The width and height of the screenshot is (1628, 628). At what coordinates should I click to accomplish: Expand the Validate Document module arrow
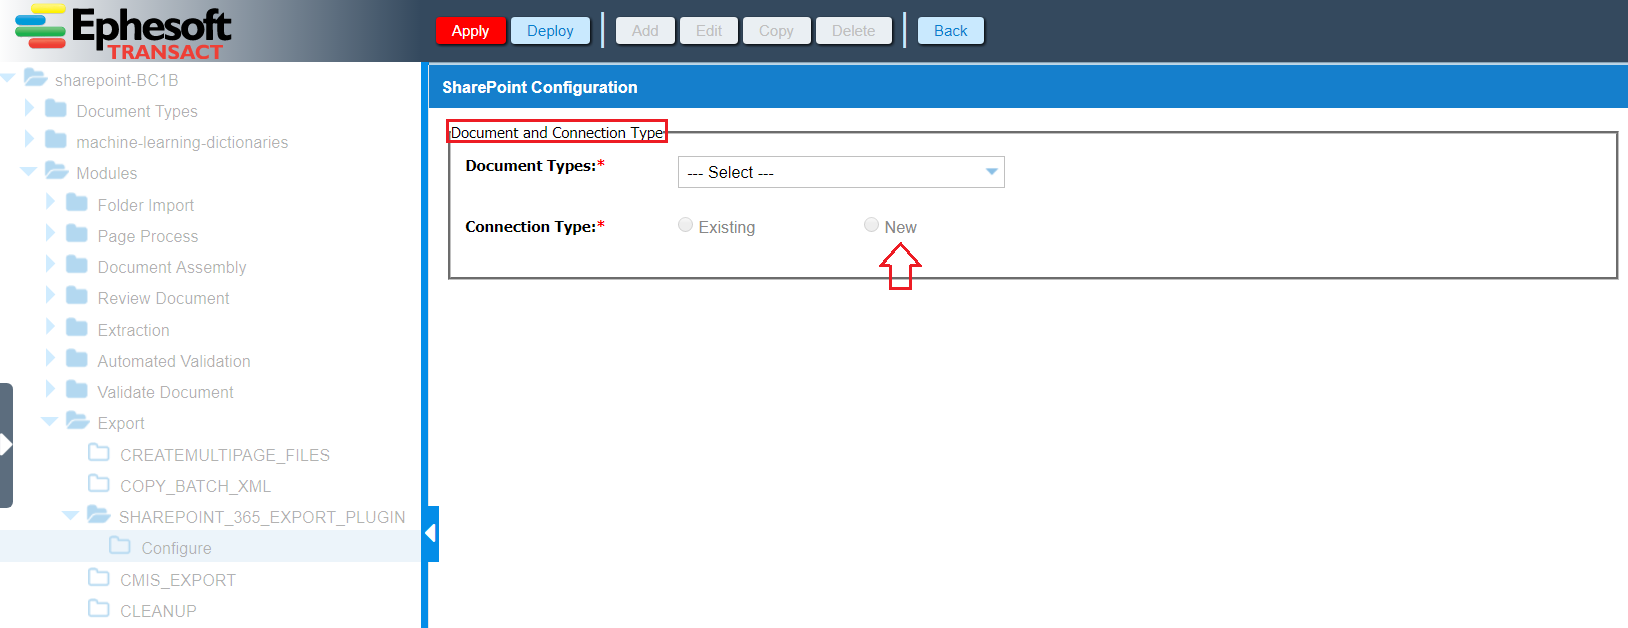pyautogui.click(x=50, y=389)
